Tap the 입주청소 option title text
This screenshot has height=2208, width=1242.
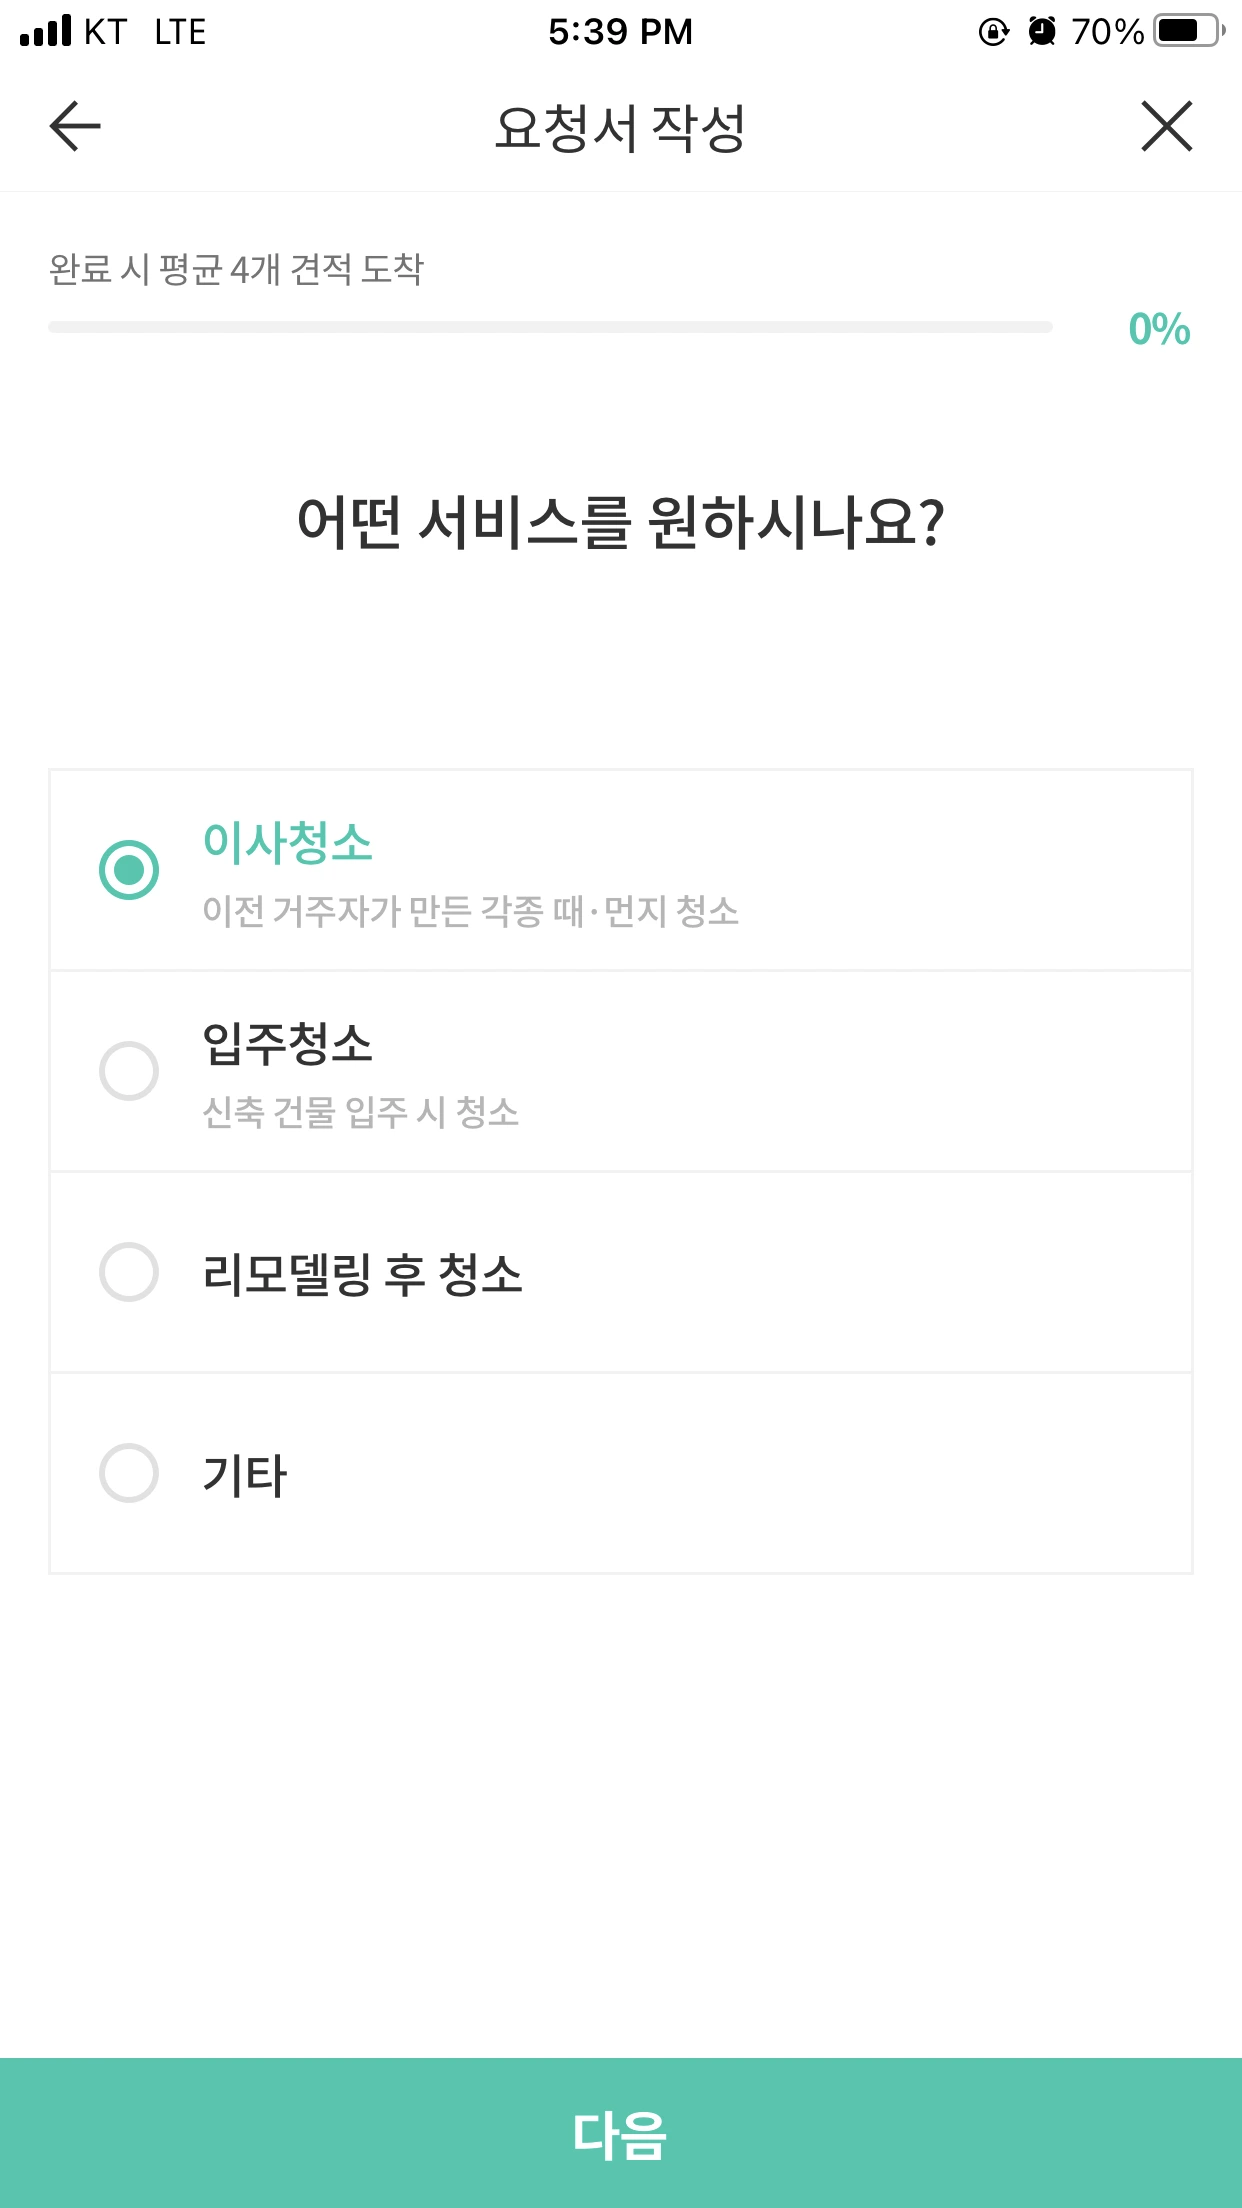[287, 1043]
